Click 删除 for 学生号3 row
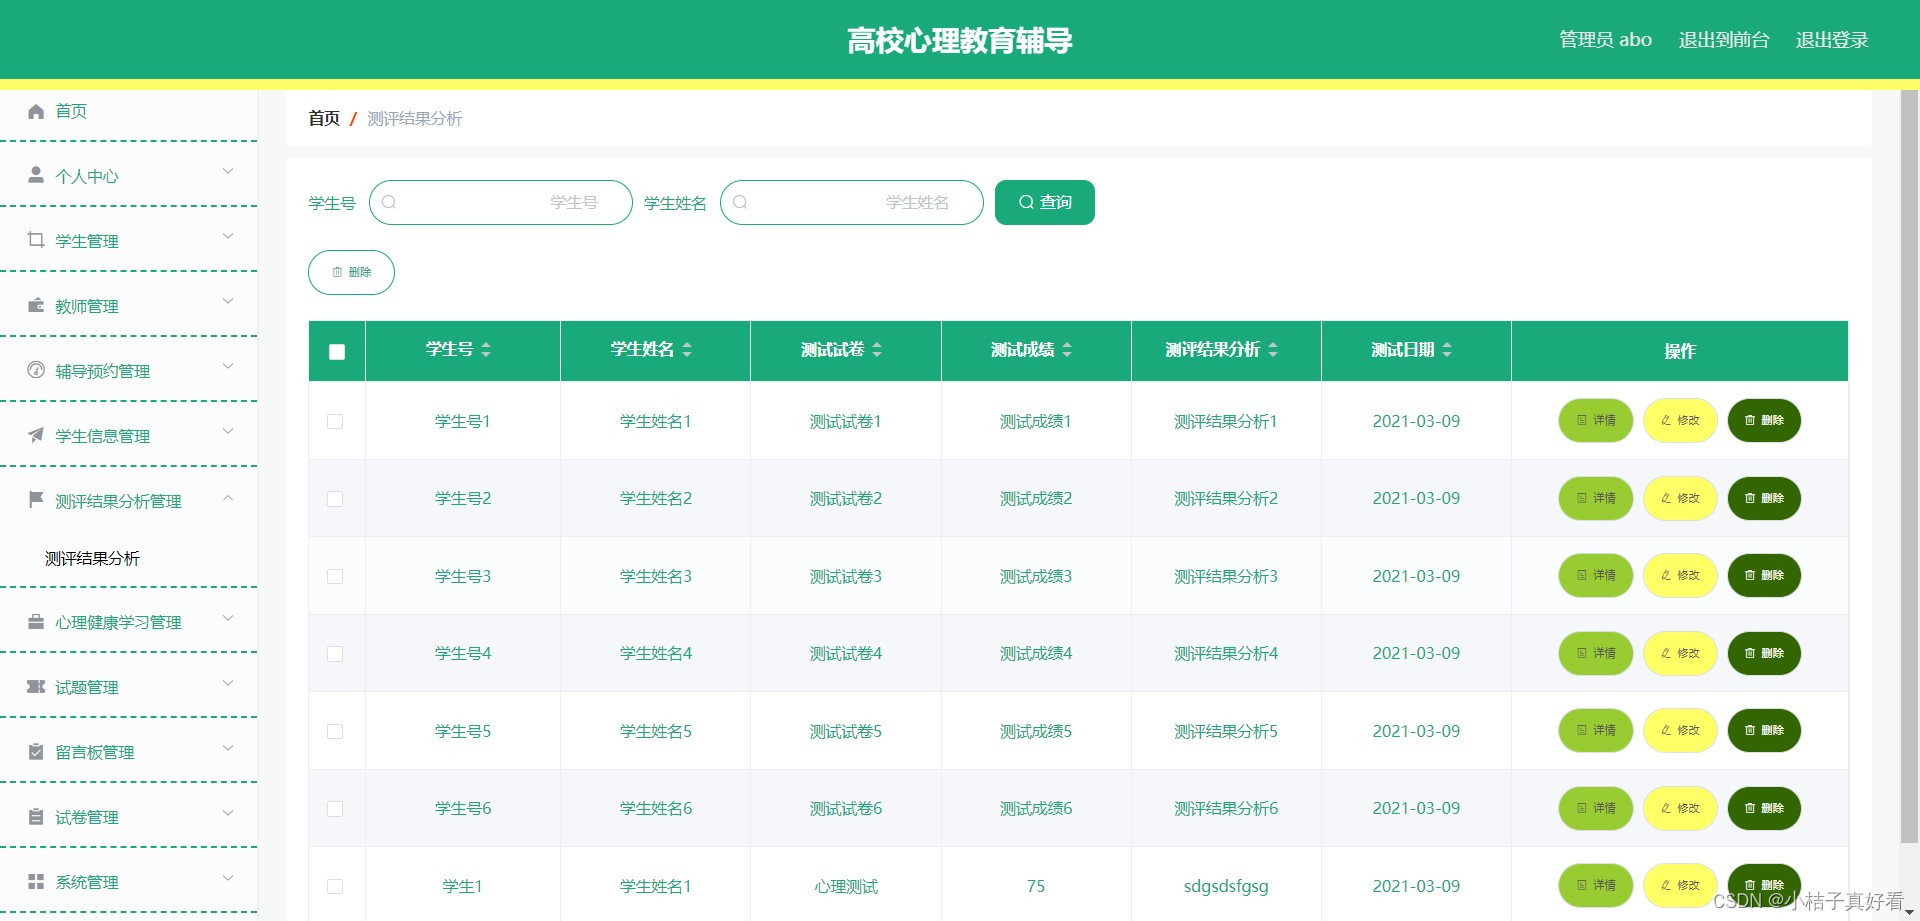This screenshot has width=1920, height=921. click(1764, 575)
